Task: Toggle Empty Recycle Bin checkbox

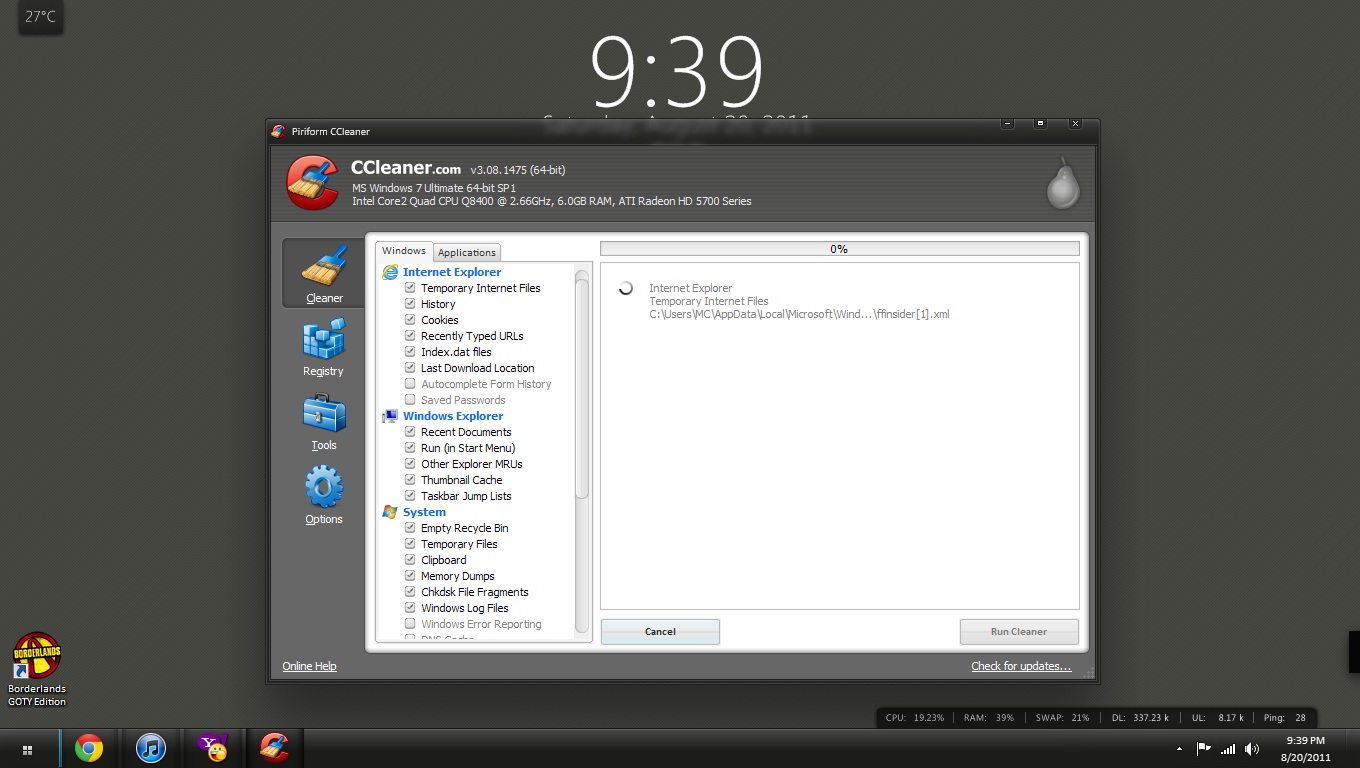Action: [410, 528]
